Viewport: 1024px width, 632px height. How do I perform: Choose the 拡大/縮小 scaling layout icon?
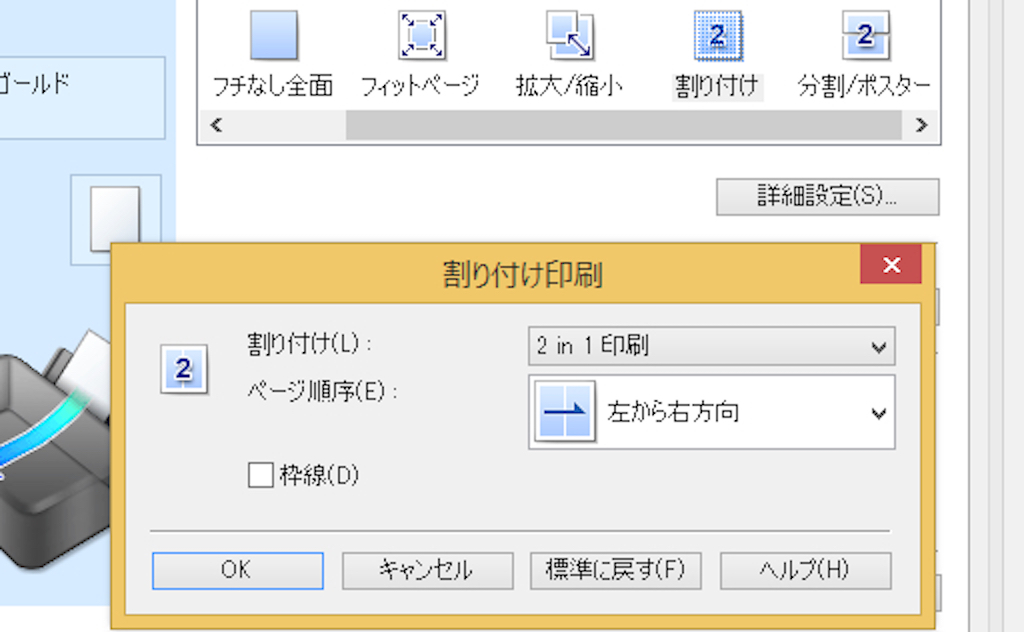coord(569,37)
